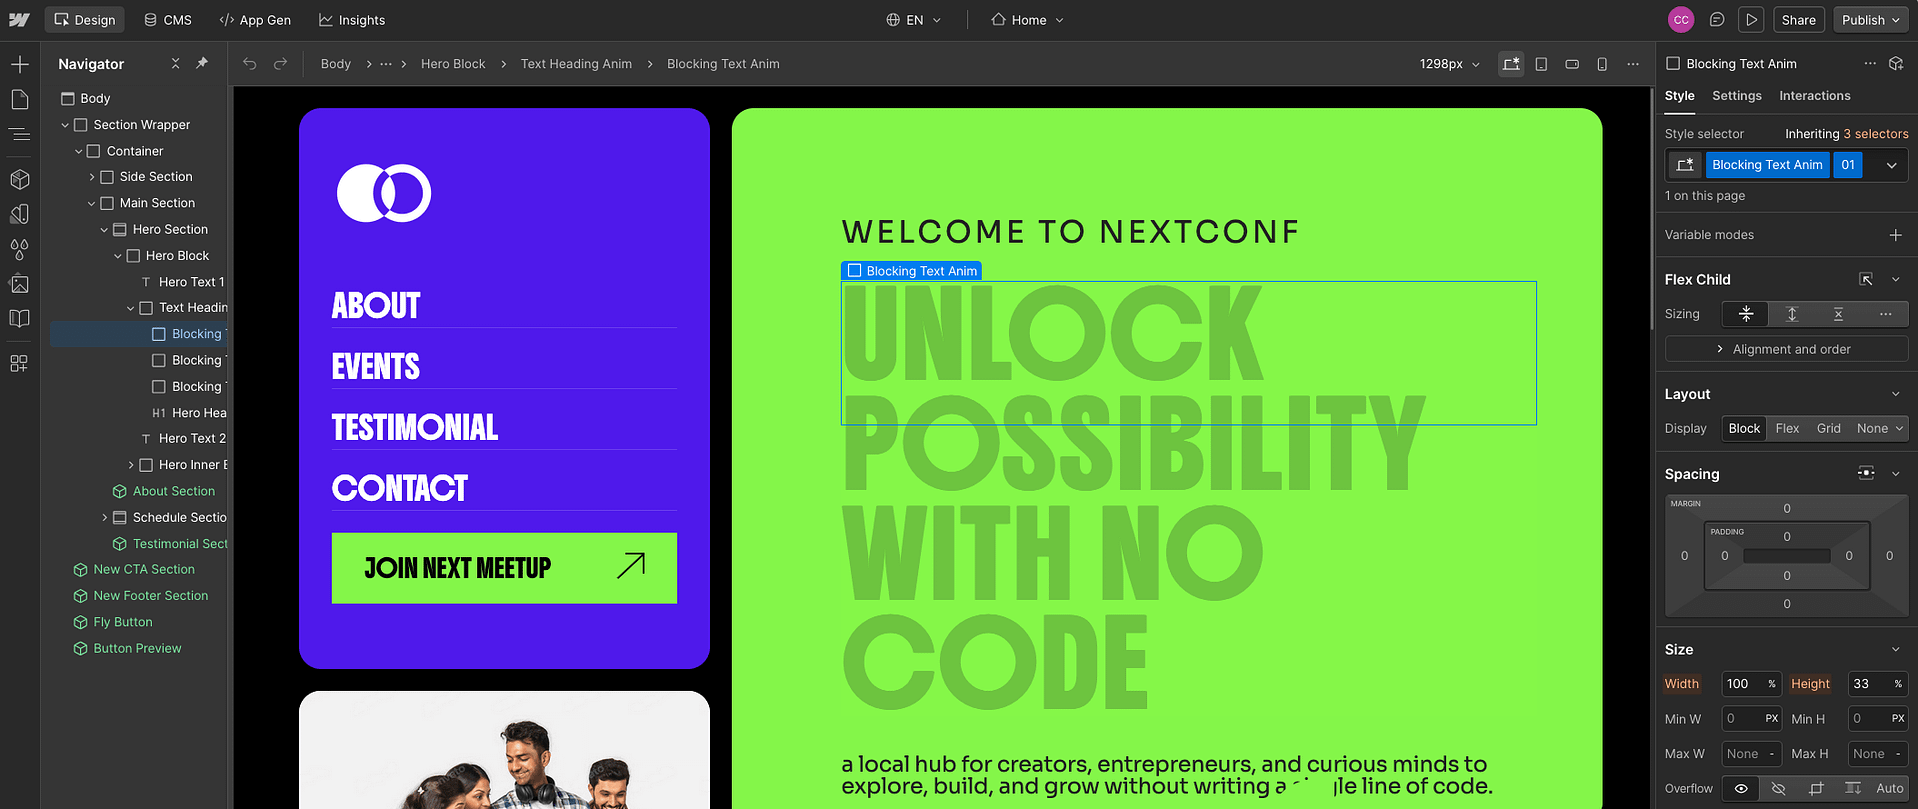Pin the Navigator panel
Image resolution: width=1918 pixels, height=809 pixels.
point(202,63)
